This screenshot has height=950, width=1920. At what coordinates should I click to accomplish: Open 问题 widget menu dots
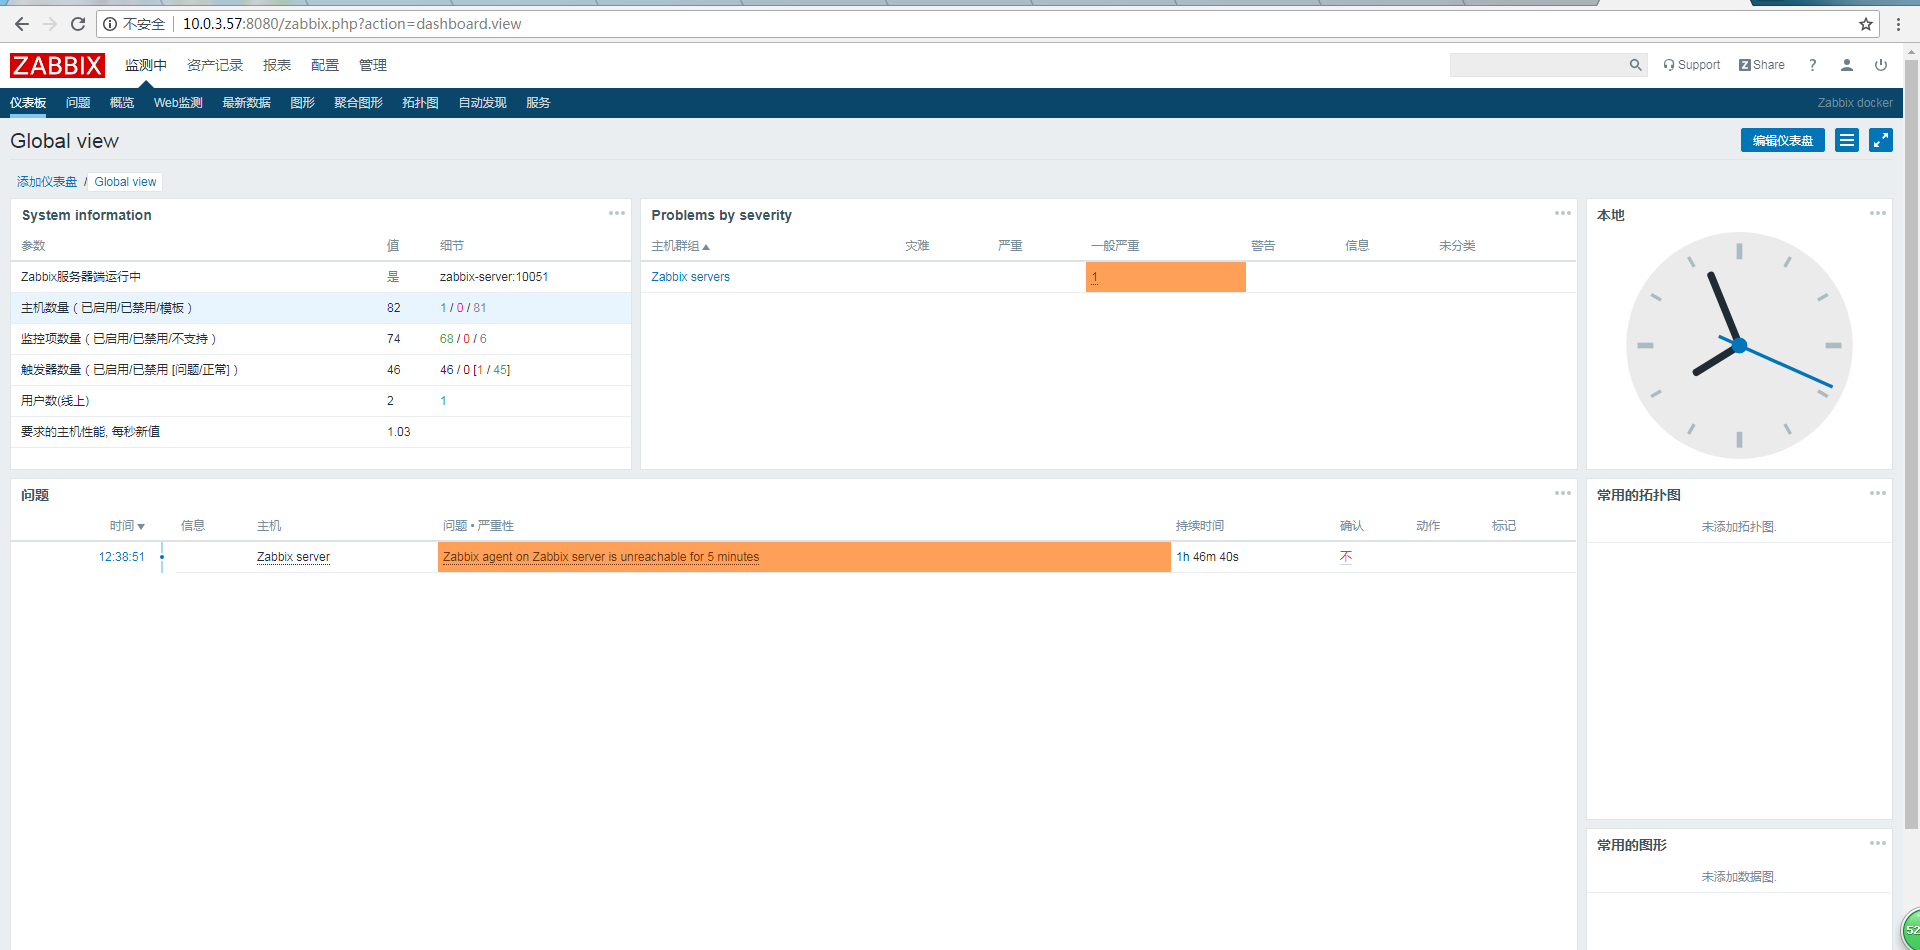tap(1563, 493)
